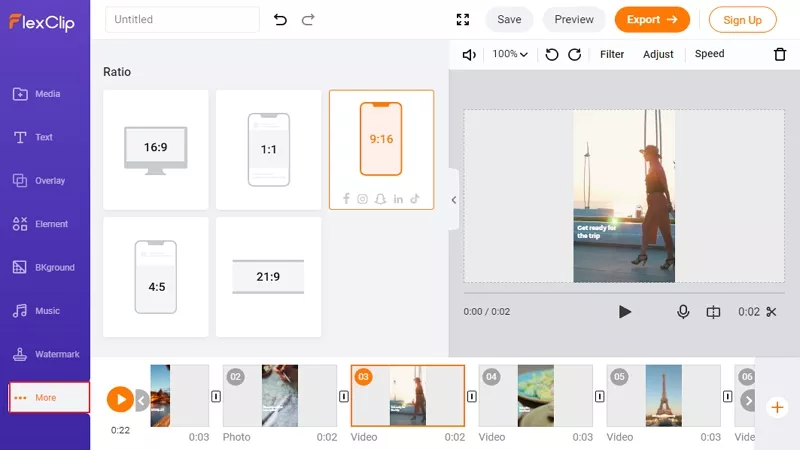Add transition between first clip and 02
This screenshot has height=450, width=800.
216,396
